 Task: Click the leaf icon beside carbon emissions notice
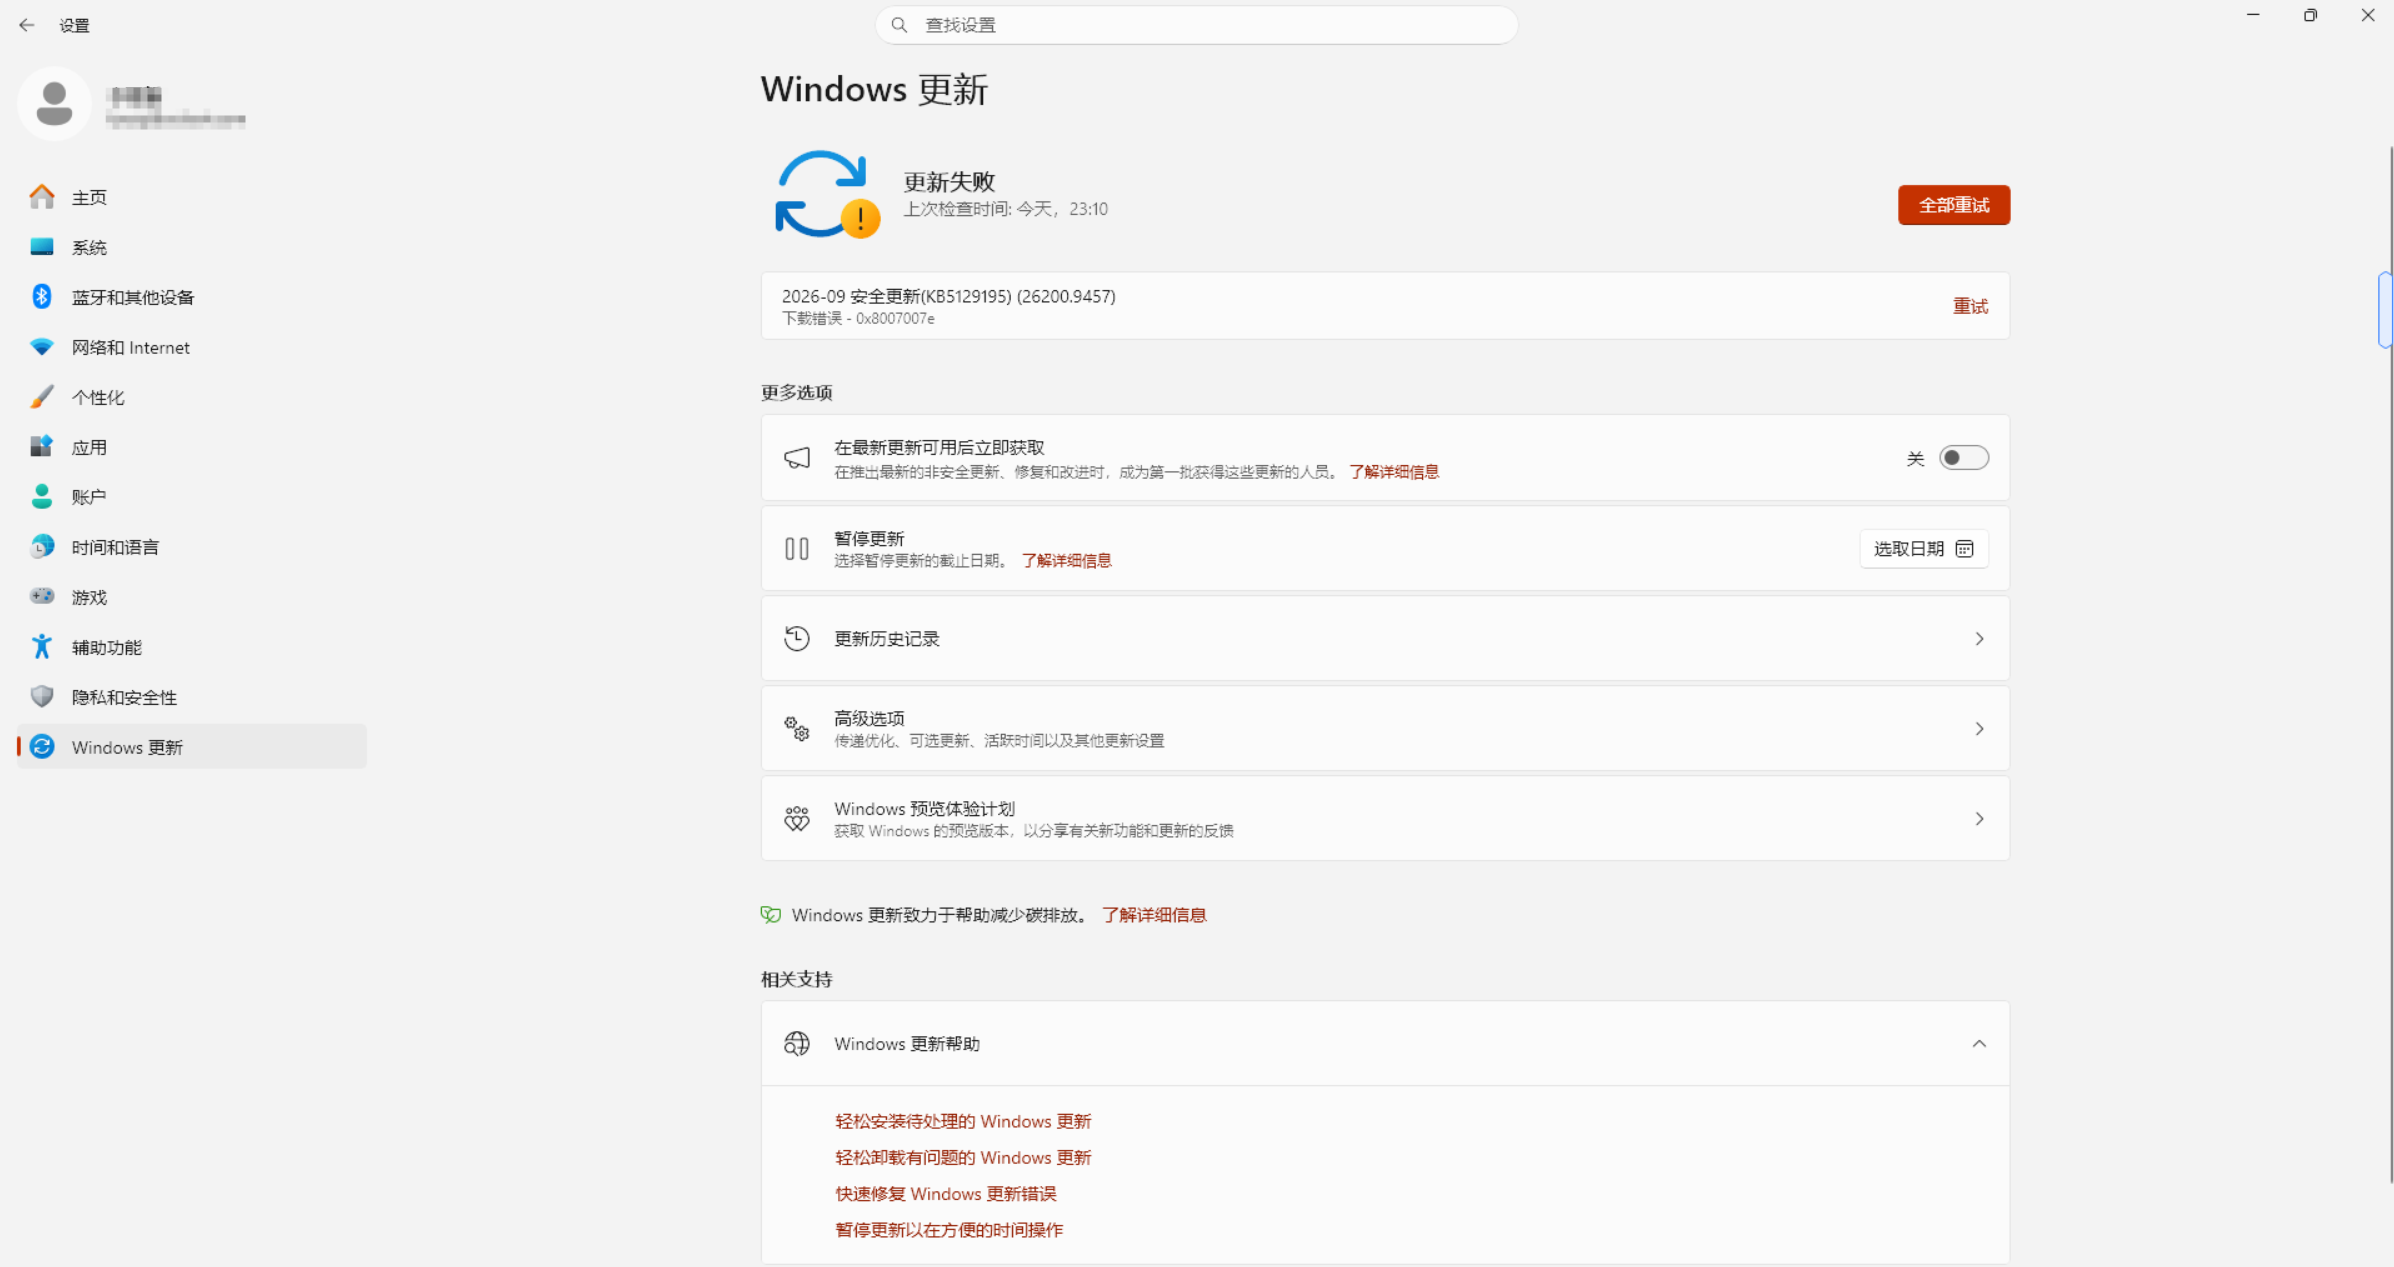tap(770, 915)
